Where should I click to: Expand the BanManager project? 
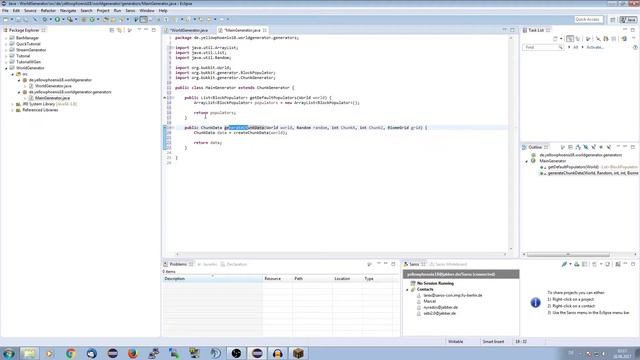[x=6, y=38]
